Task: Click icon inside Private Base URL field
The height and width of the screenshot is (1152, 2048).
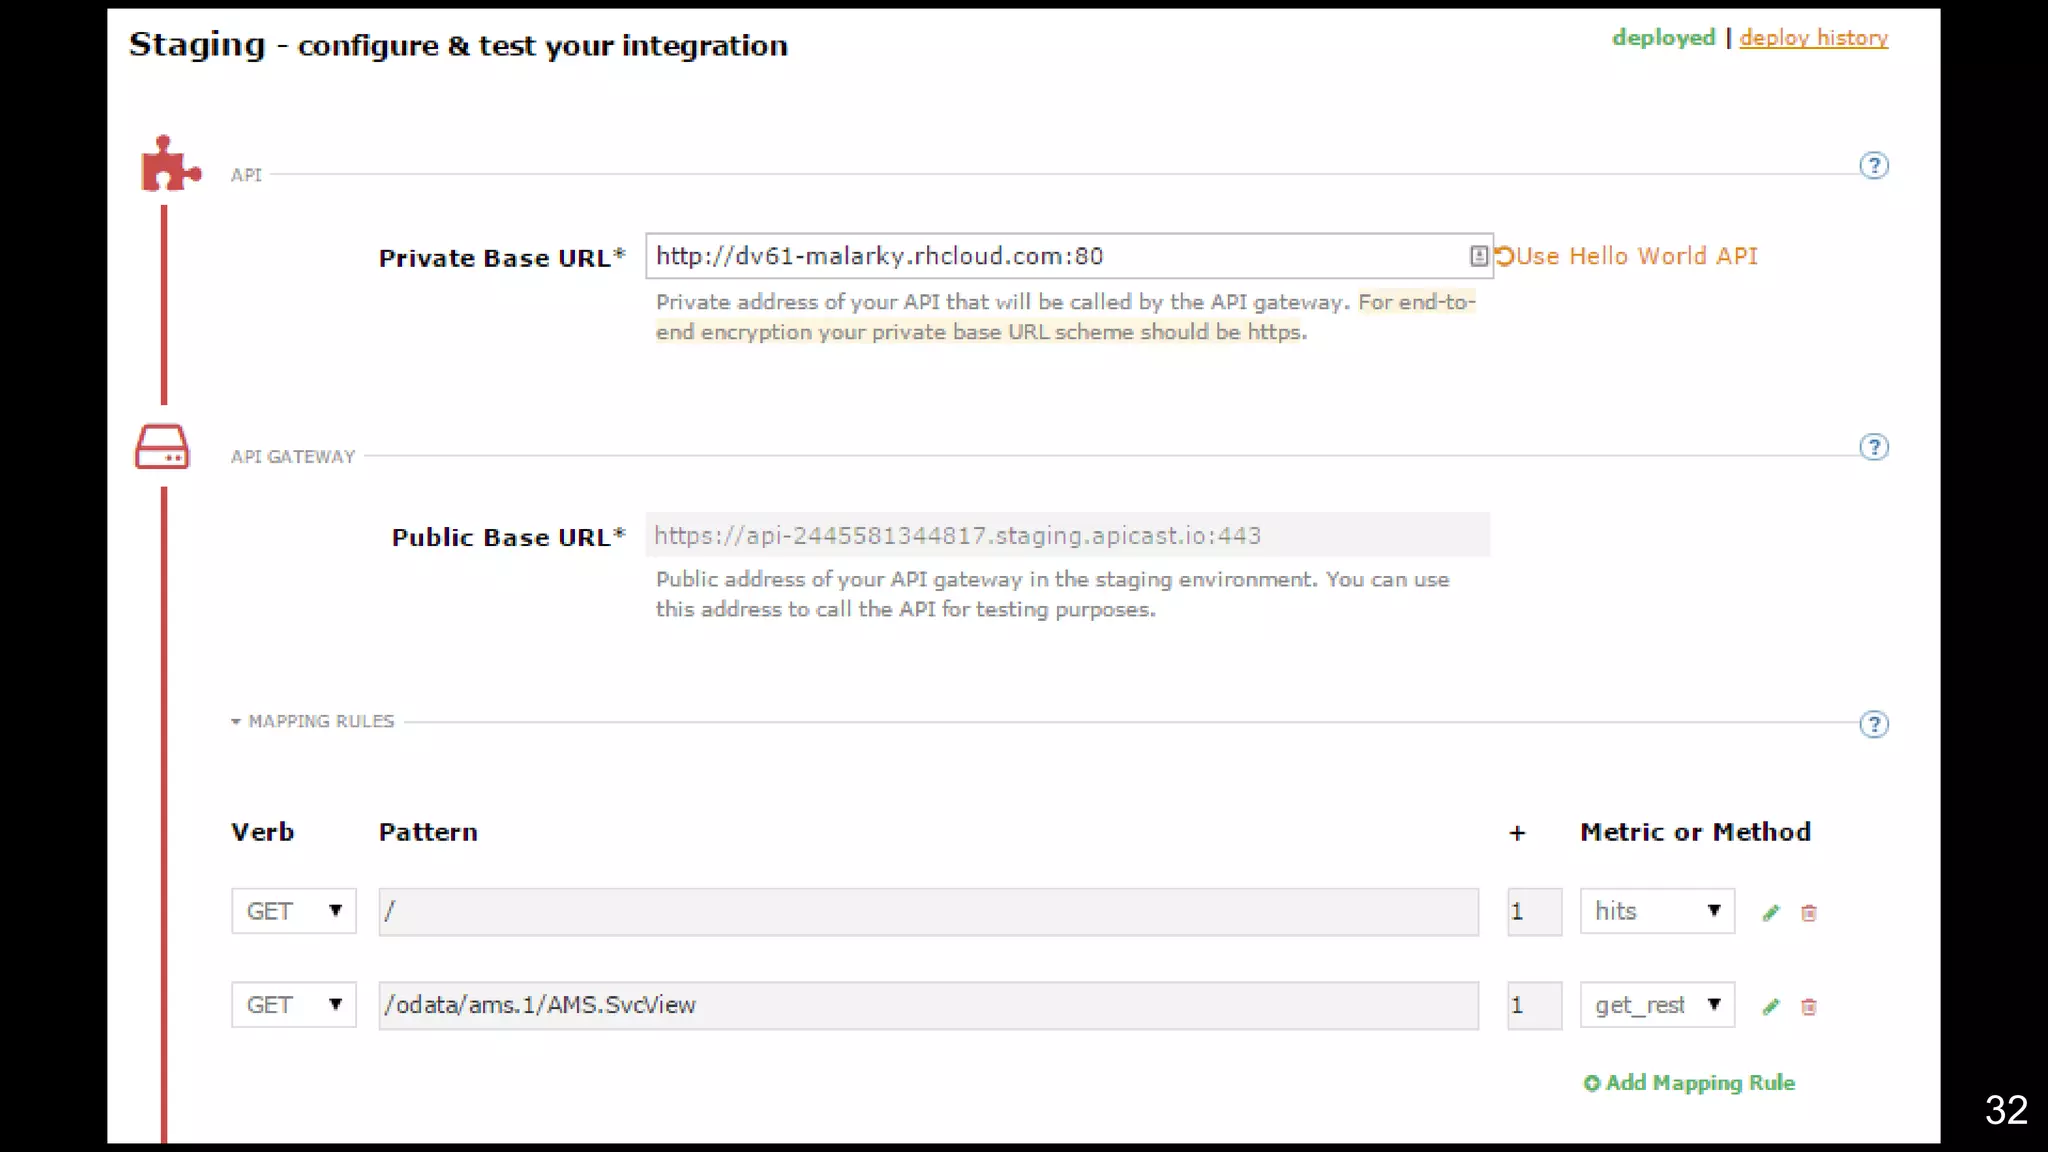Action: click(1478, 256)
